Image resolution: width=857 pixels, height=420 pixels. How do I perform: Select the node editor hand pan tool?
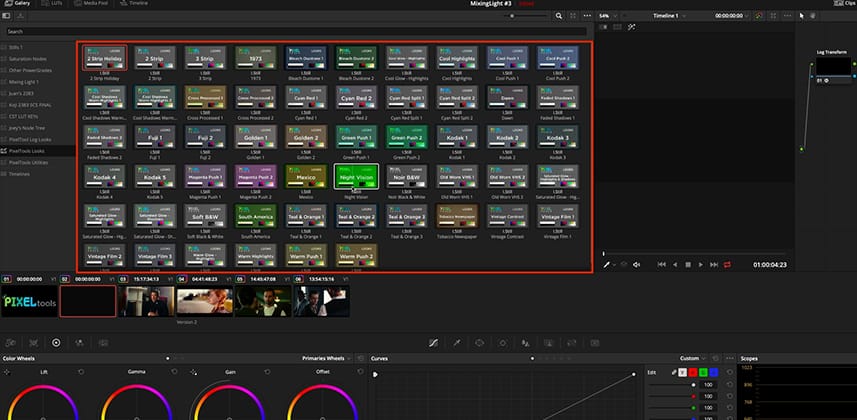point(813,16)
